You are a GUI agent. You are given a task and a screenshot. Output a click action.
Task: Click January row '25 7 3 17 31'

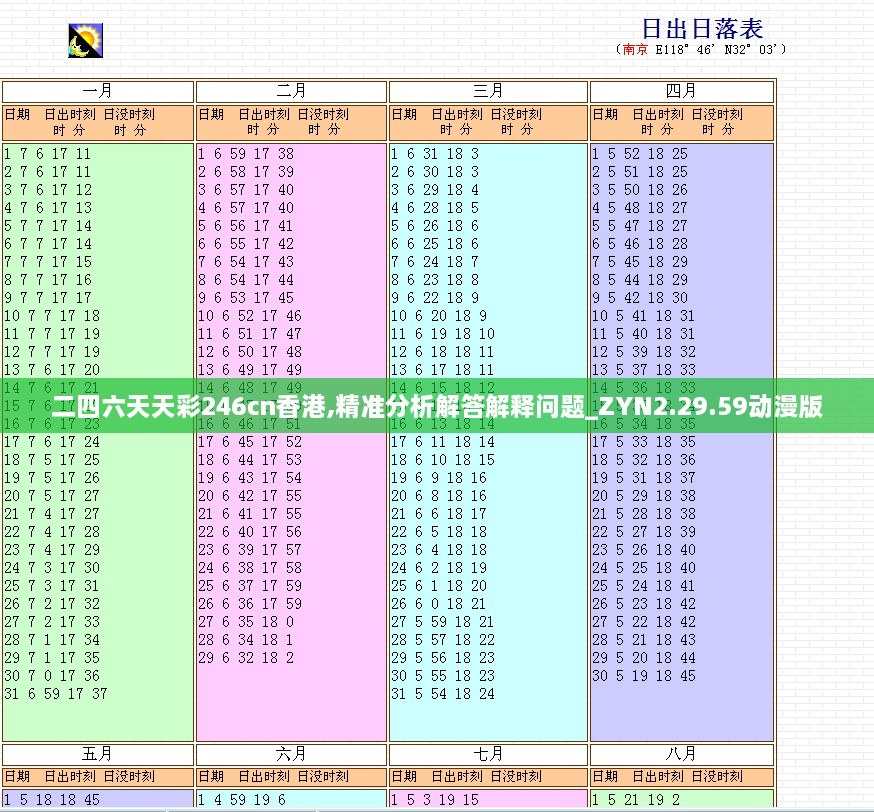[52, 586]
